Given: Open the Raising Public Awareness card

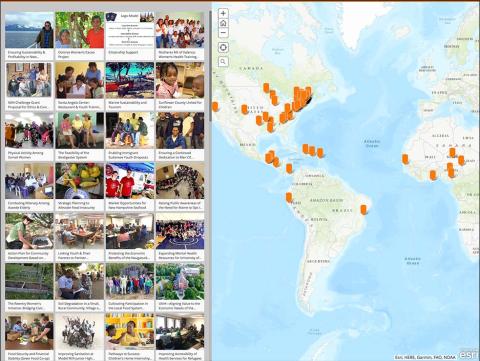Looking at the screenshot, I should click(x=180, y=187).
